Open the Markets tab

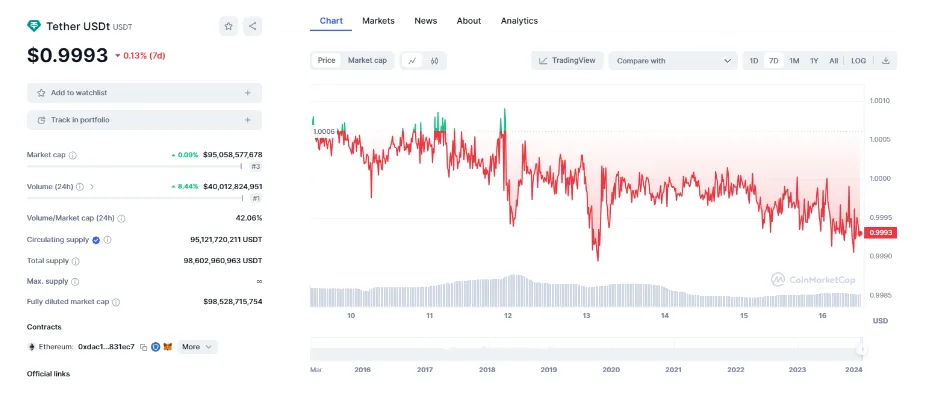click(378, 21)
